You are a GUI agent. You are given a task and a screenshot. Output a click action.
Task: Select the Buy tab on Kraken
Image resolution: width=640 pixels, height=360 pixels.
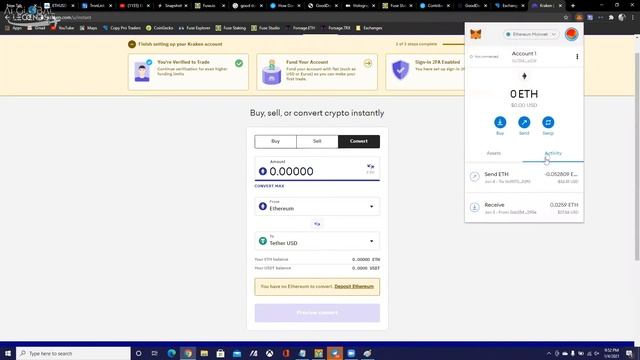point(276,141)
